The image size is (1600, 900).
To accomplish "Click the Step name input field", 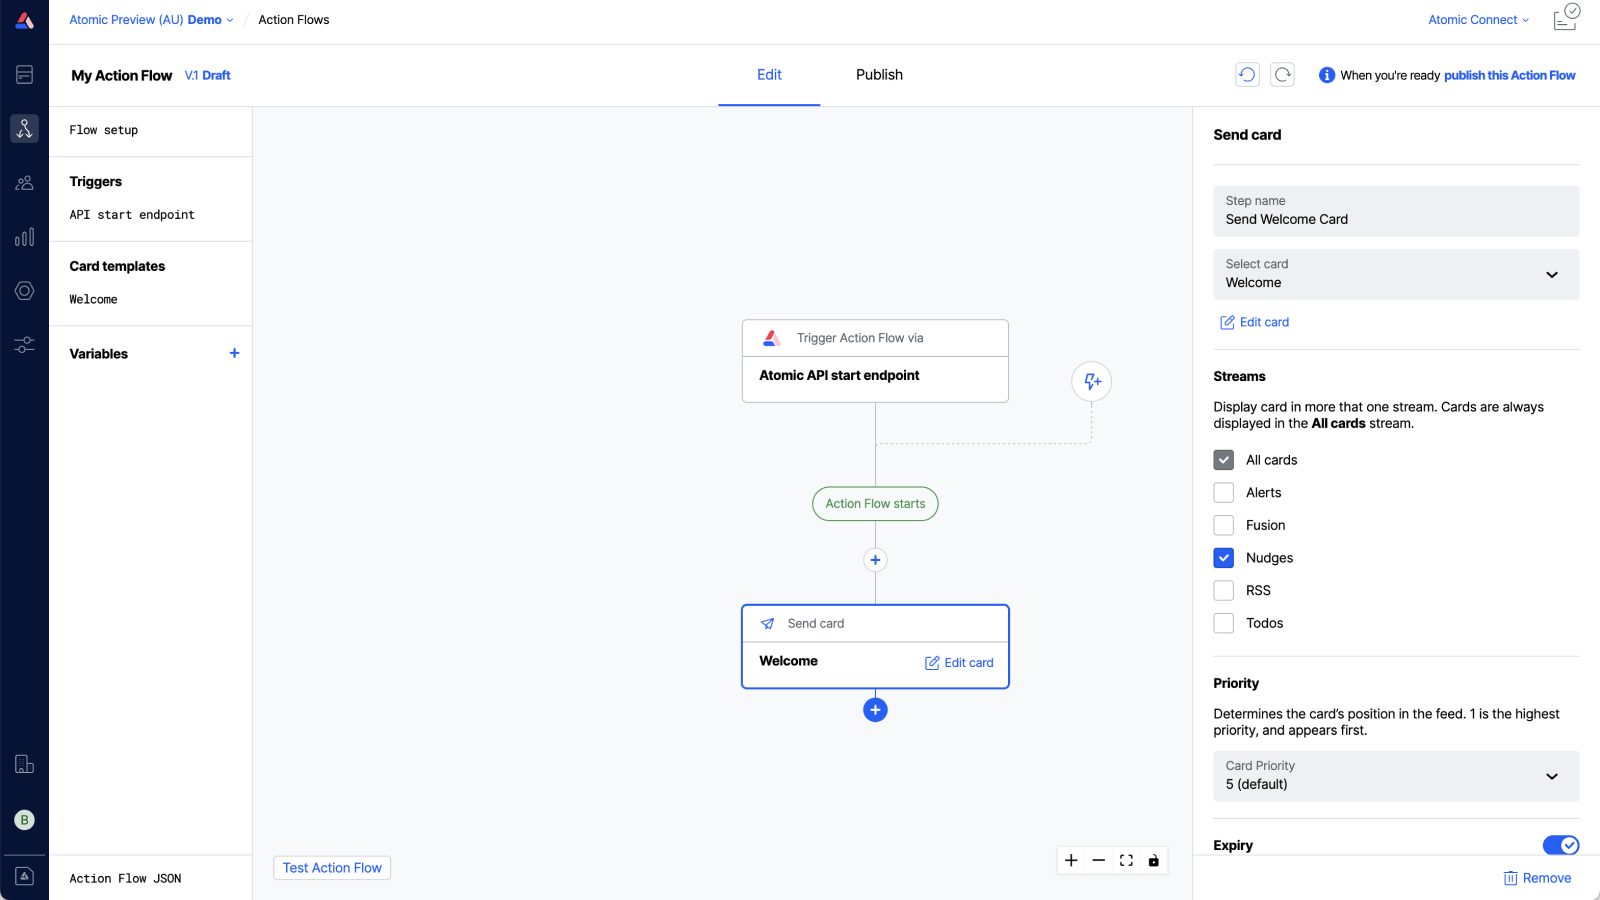I will click(x=1396, y=211).
